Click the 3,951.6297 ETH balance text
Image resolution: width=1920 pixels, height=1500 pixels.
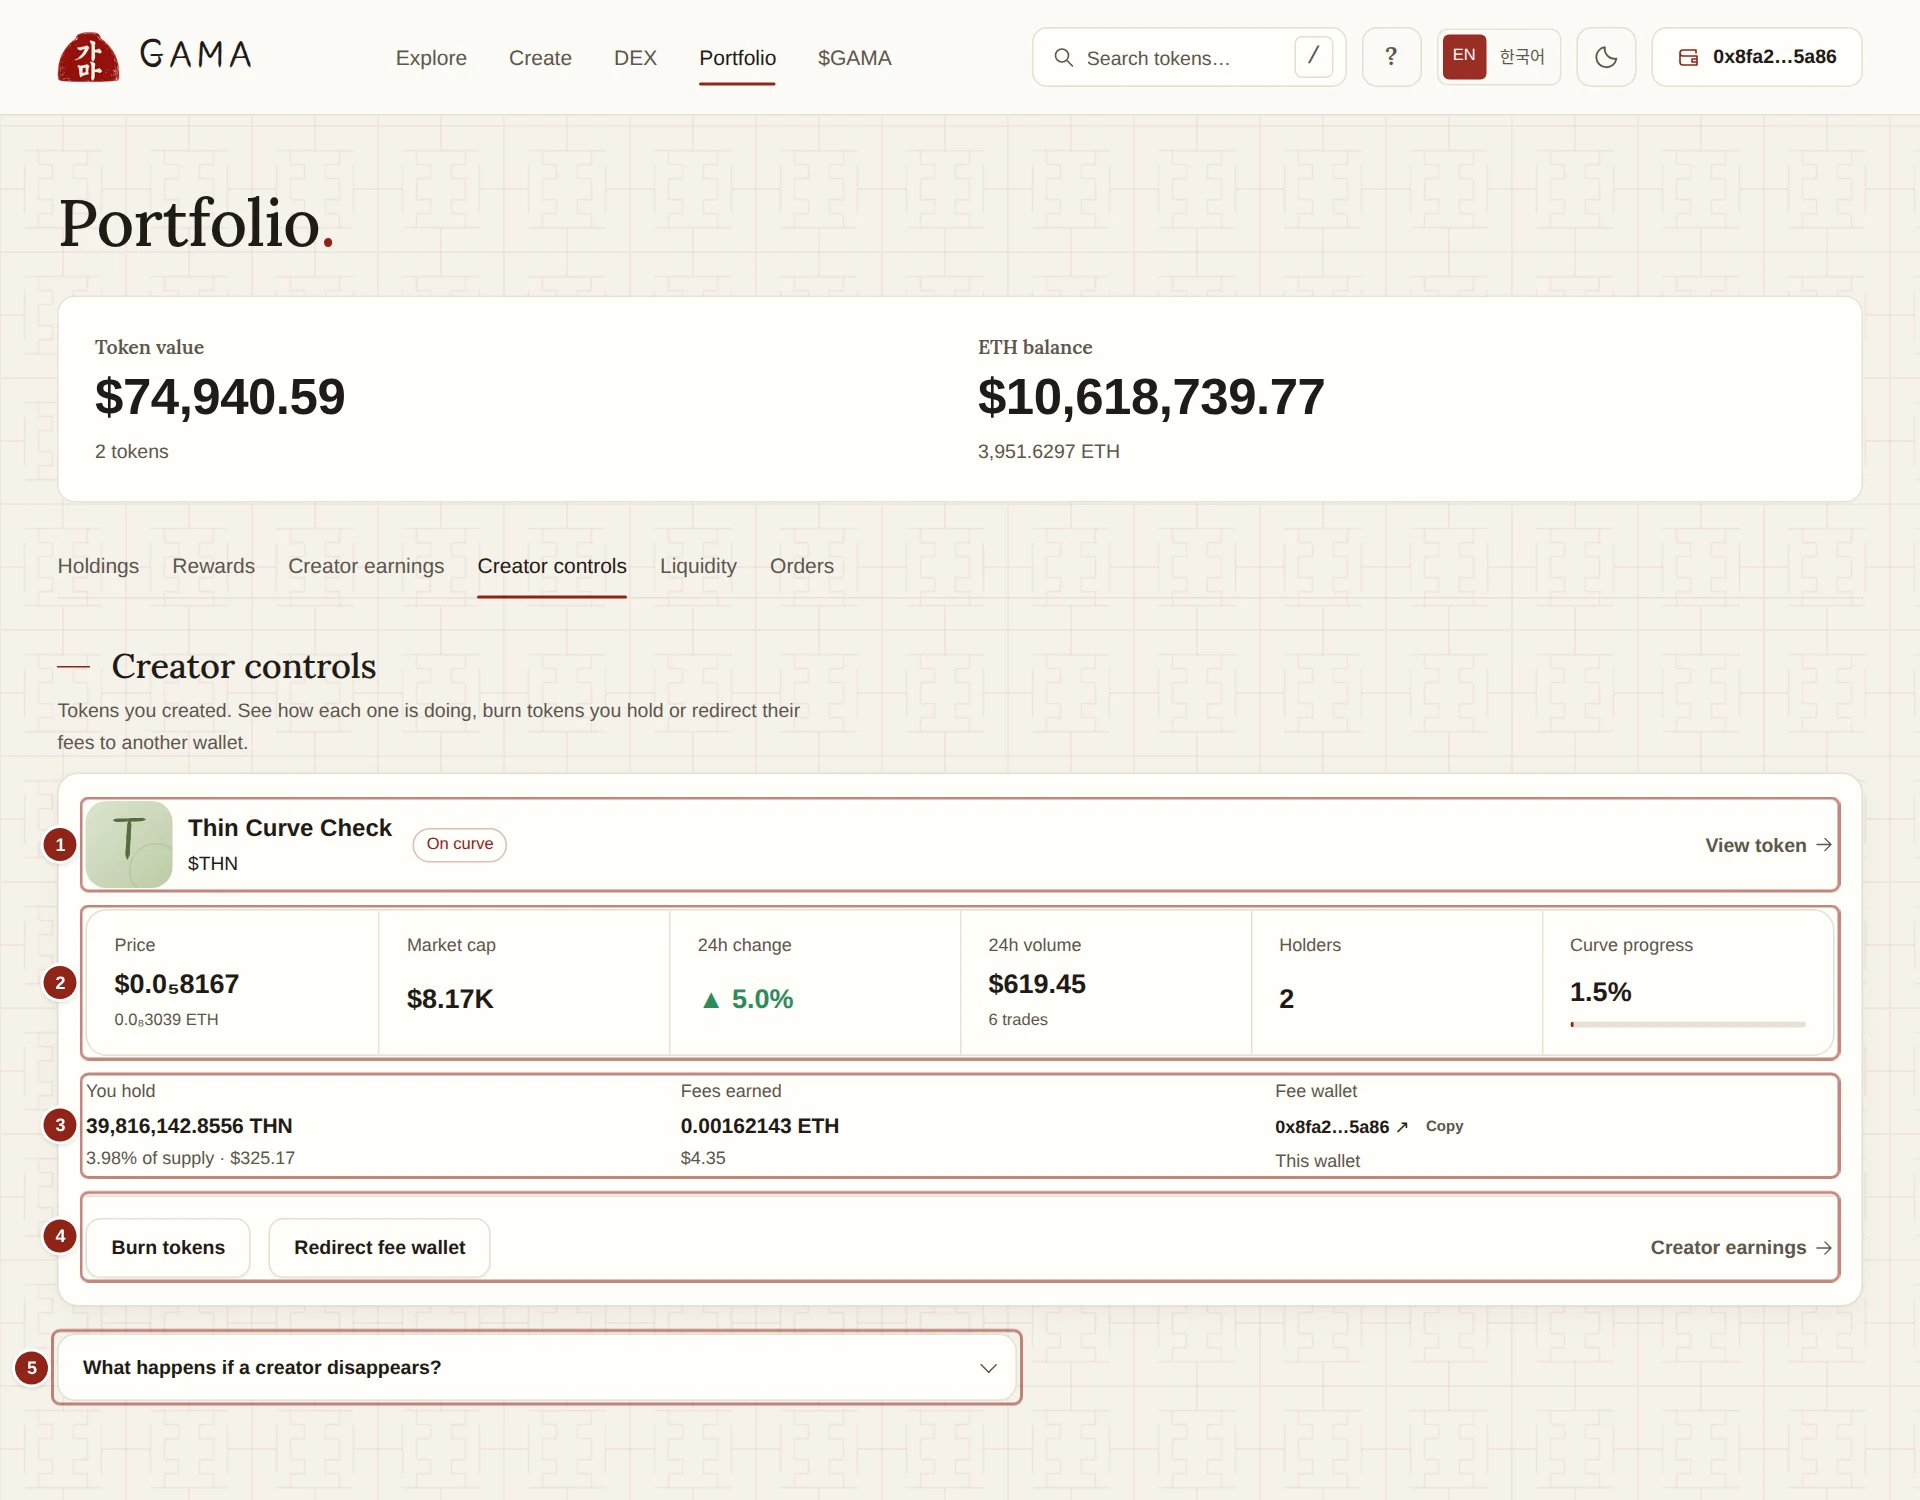click(x=1048, y=451)
